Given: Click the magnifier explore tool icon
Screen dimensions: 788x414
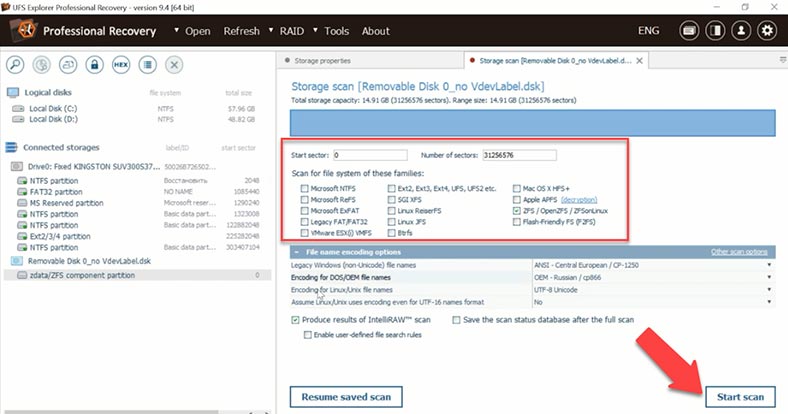Looking at the screenshot, I should point(15,65).
